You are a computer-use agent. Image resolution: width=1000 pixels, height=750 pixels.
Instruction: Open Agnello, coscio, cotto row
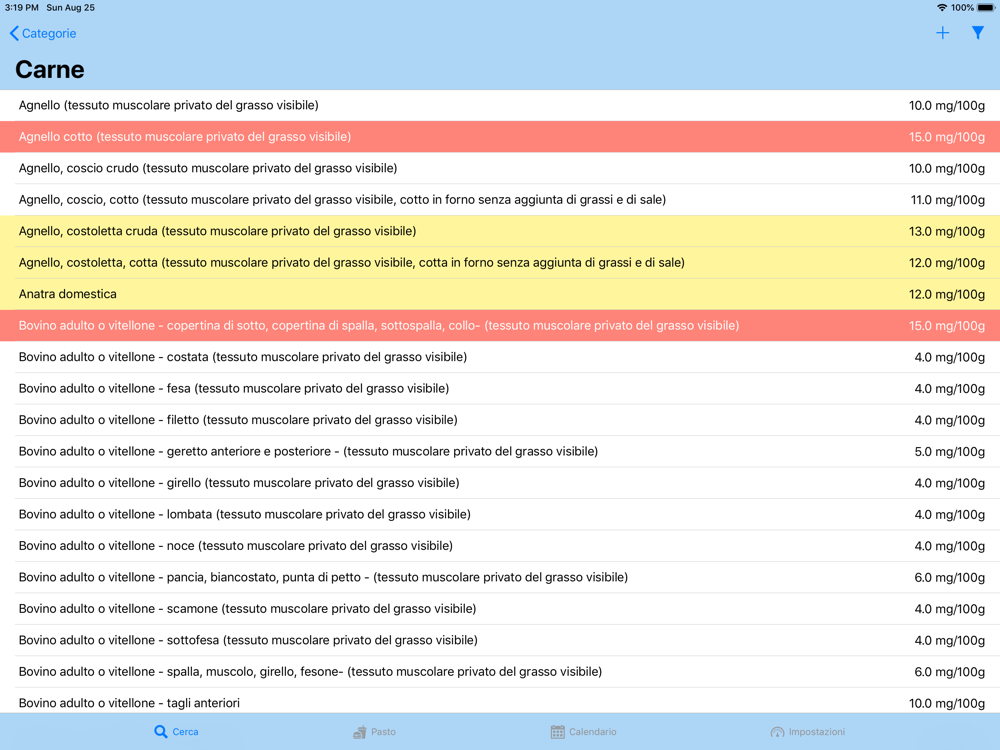tap(500, 200)
